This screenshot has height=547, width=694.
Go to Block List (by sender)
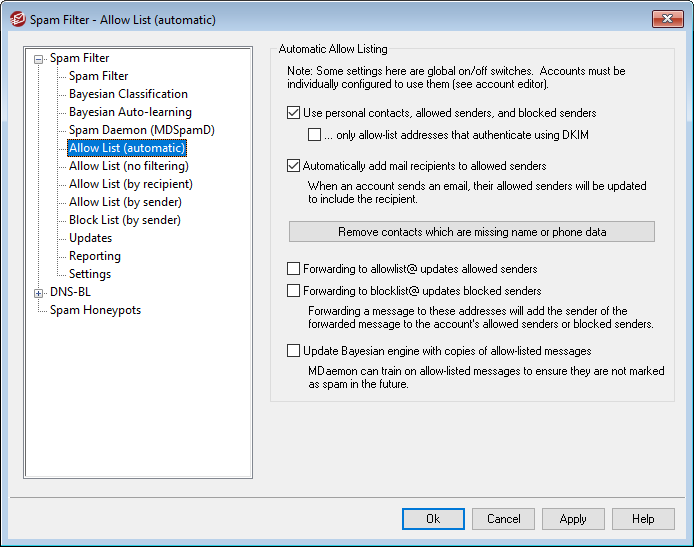click(x=124, y=220)
